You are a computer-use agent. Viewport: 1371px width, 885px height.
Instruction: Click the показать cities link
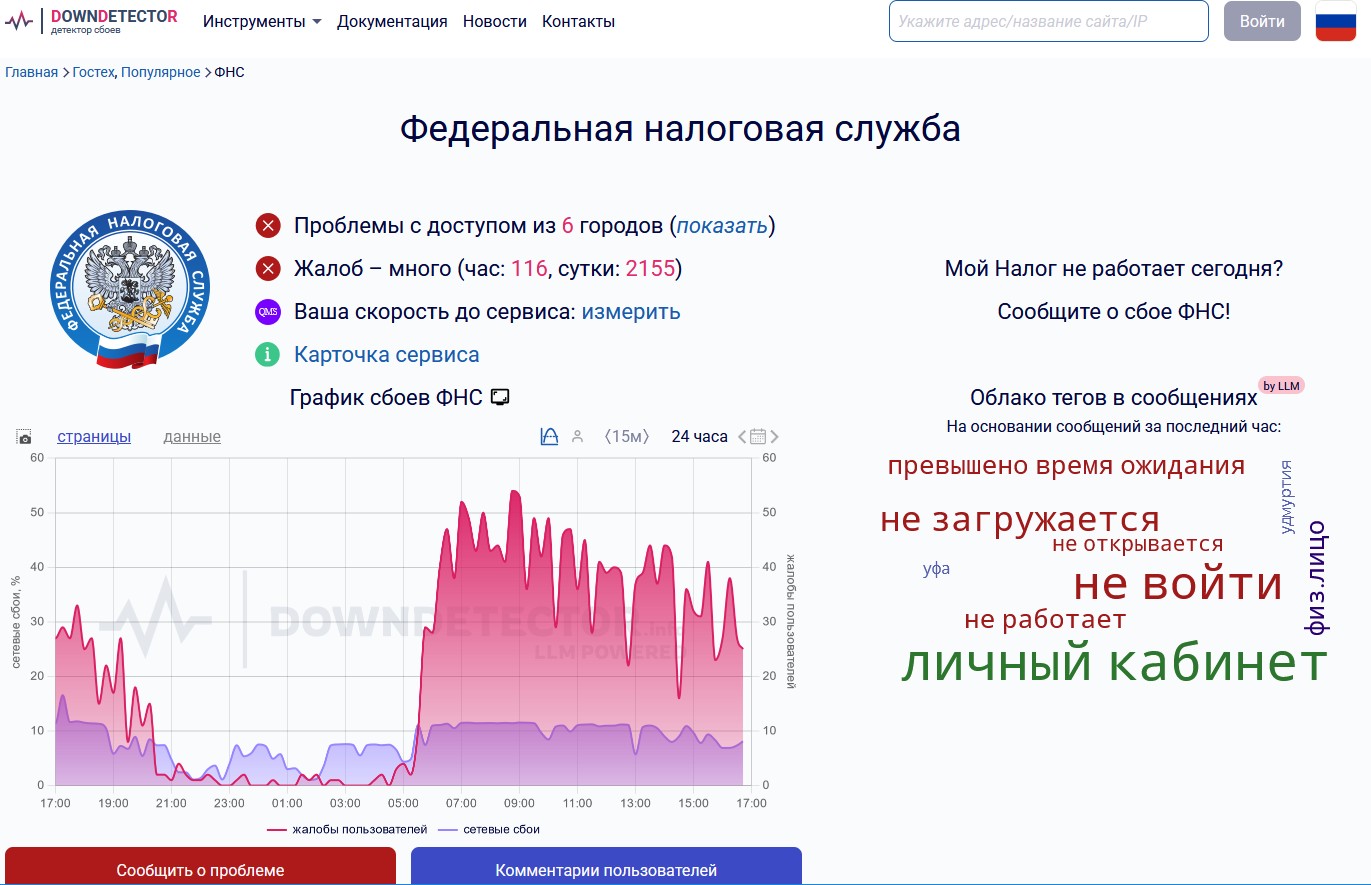pyautogui.click(x=722, y=225)
